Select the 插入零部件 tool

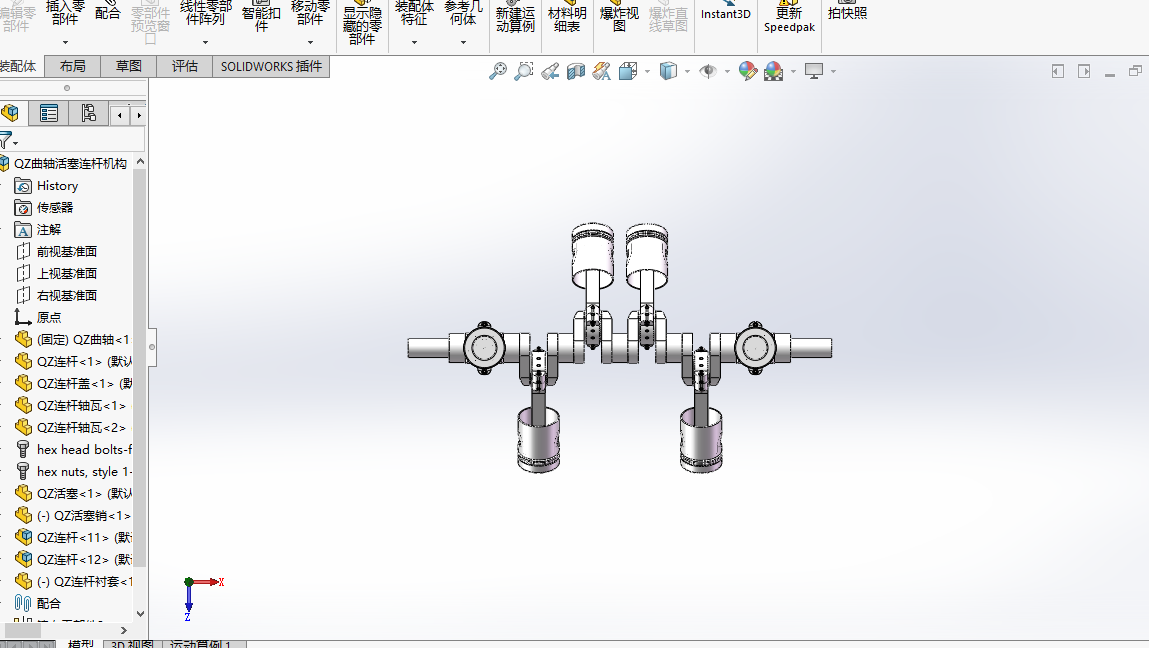click(x=65, y=17)
